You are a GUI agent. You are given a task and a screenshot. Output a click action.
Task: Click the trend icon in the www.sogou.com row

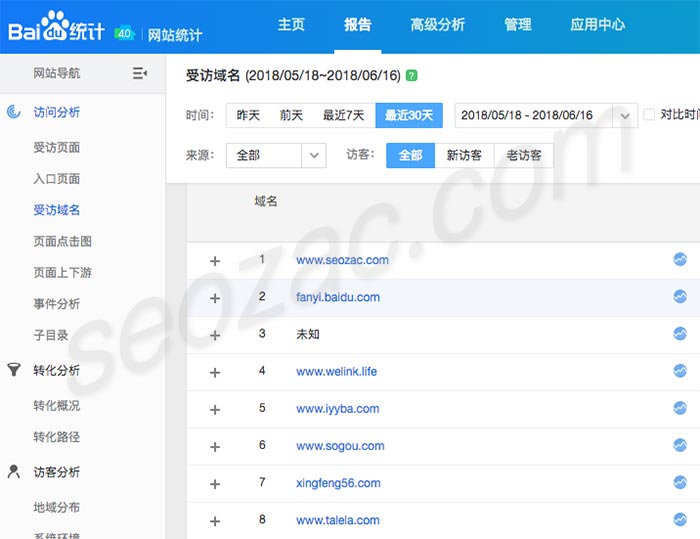point(680,445)
